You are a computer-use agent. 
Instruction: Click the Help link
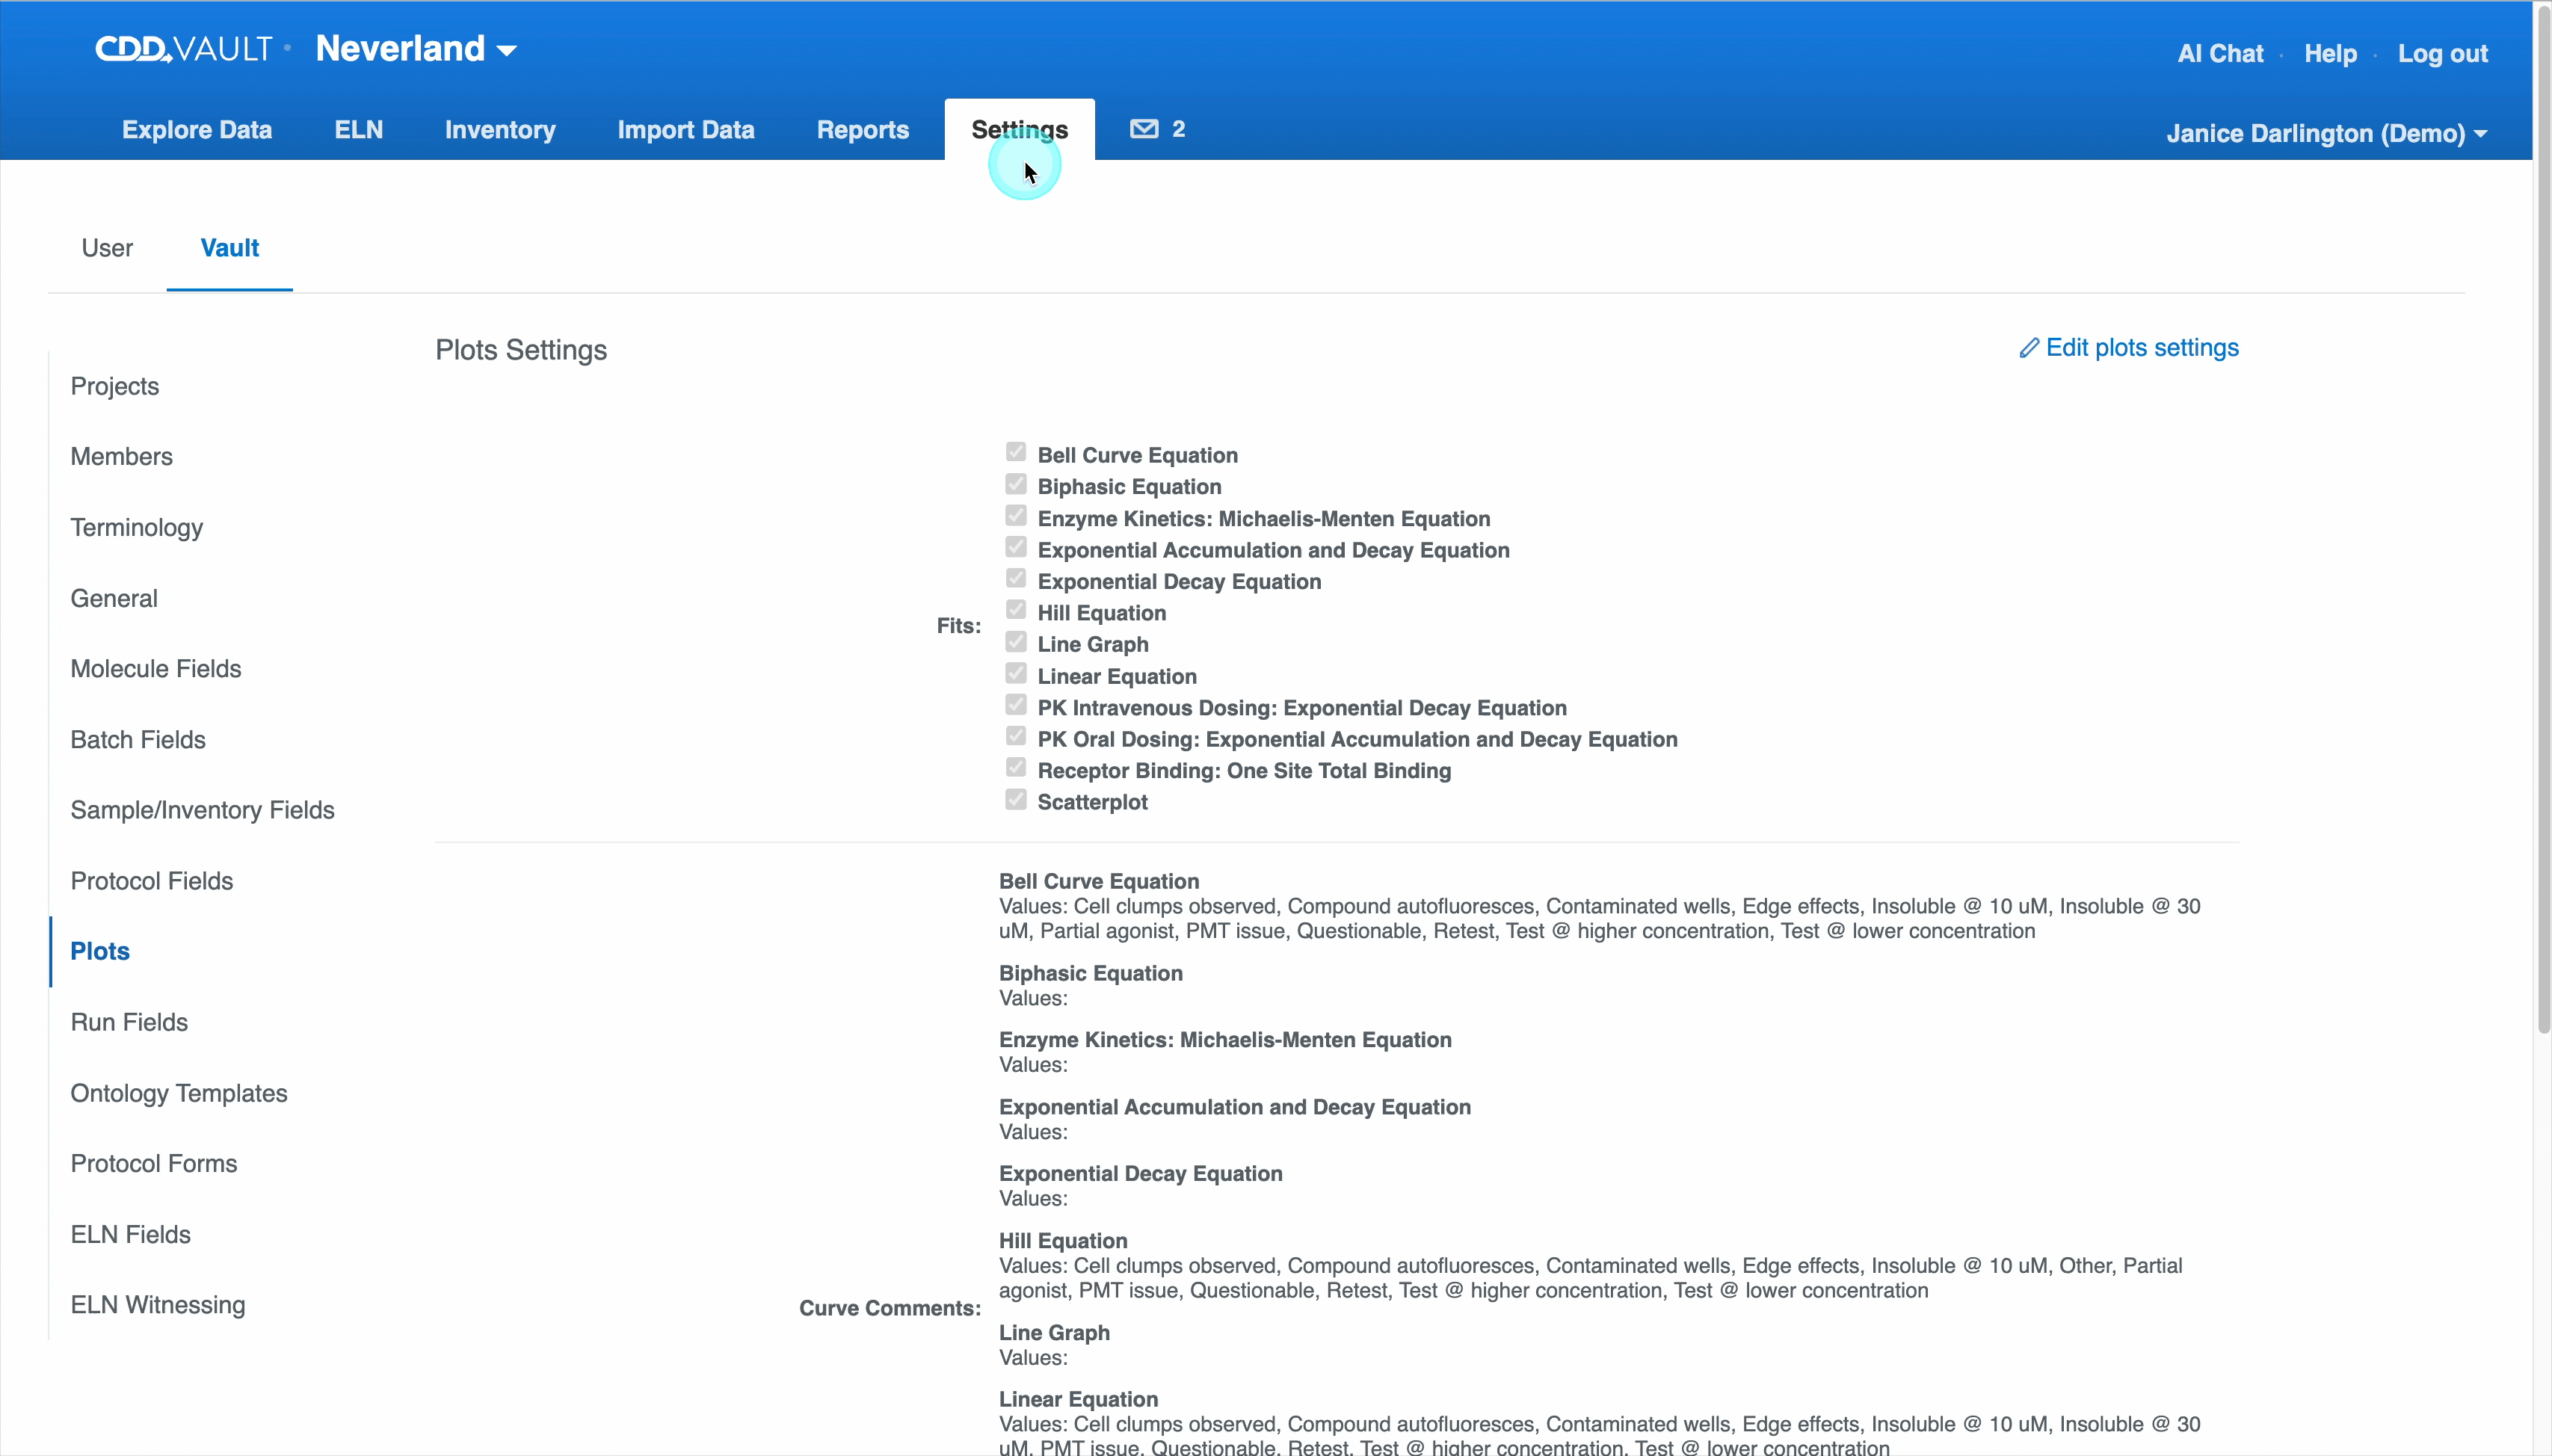tap(2330, 54)
